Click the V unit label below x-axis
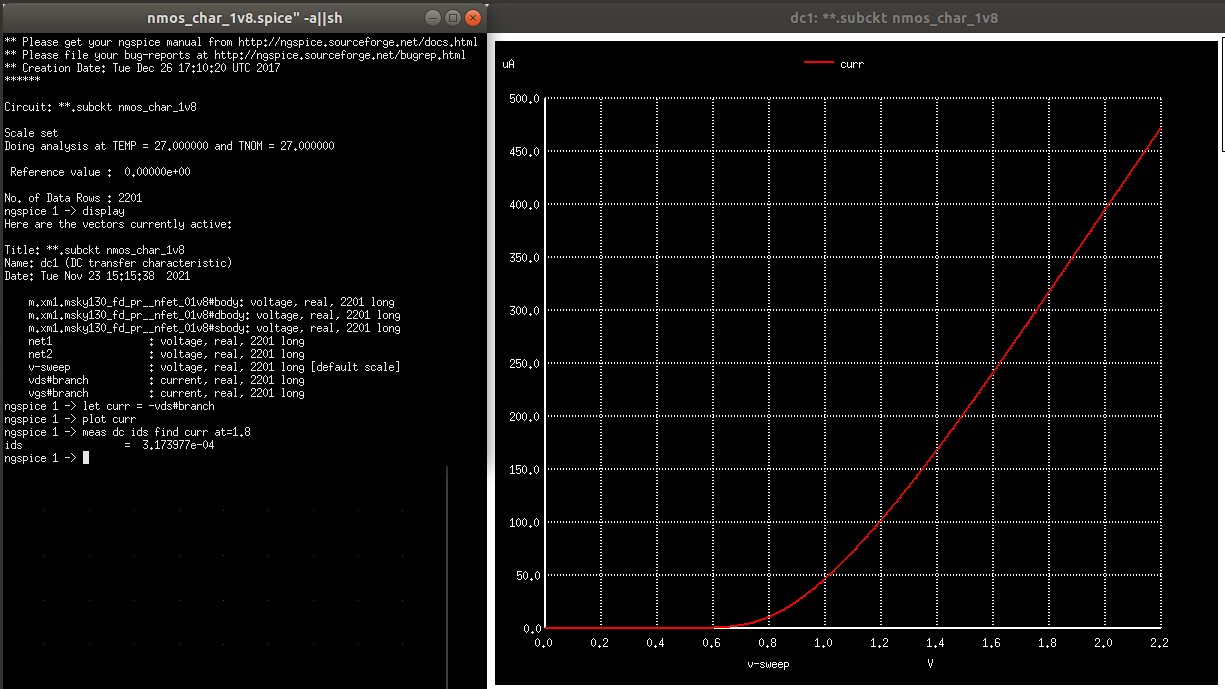1225x689 pixels. pos(931,662)
